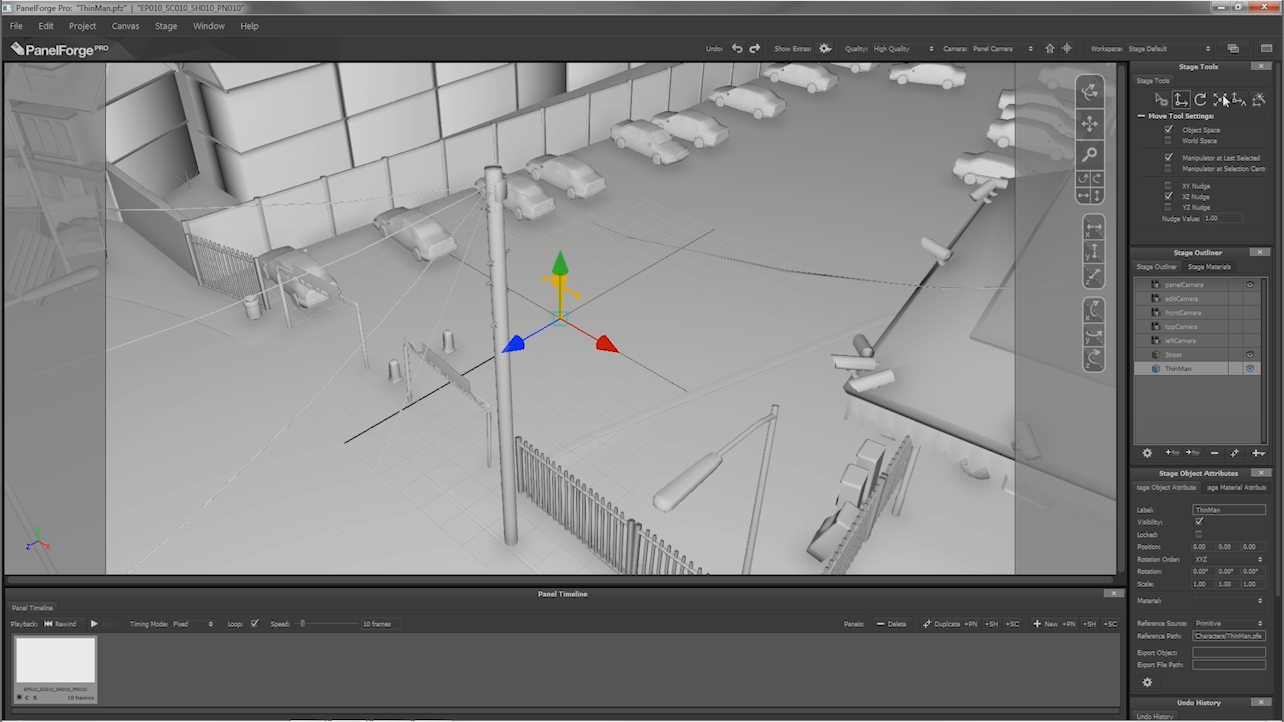
Task: Open the Quality dropdown
Action: [902, 48]
